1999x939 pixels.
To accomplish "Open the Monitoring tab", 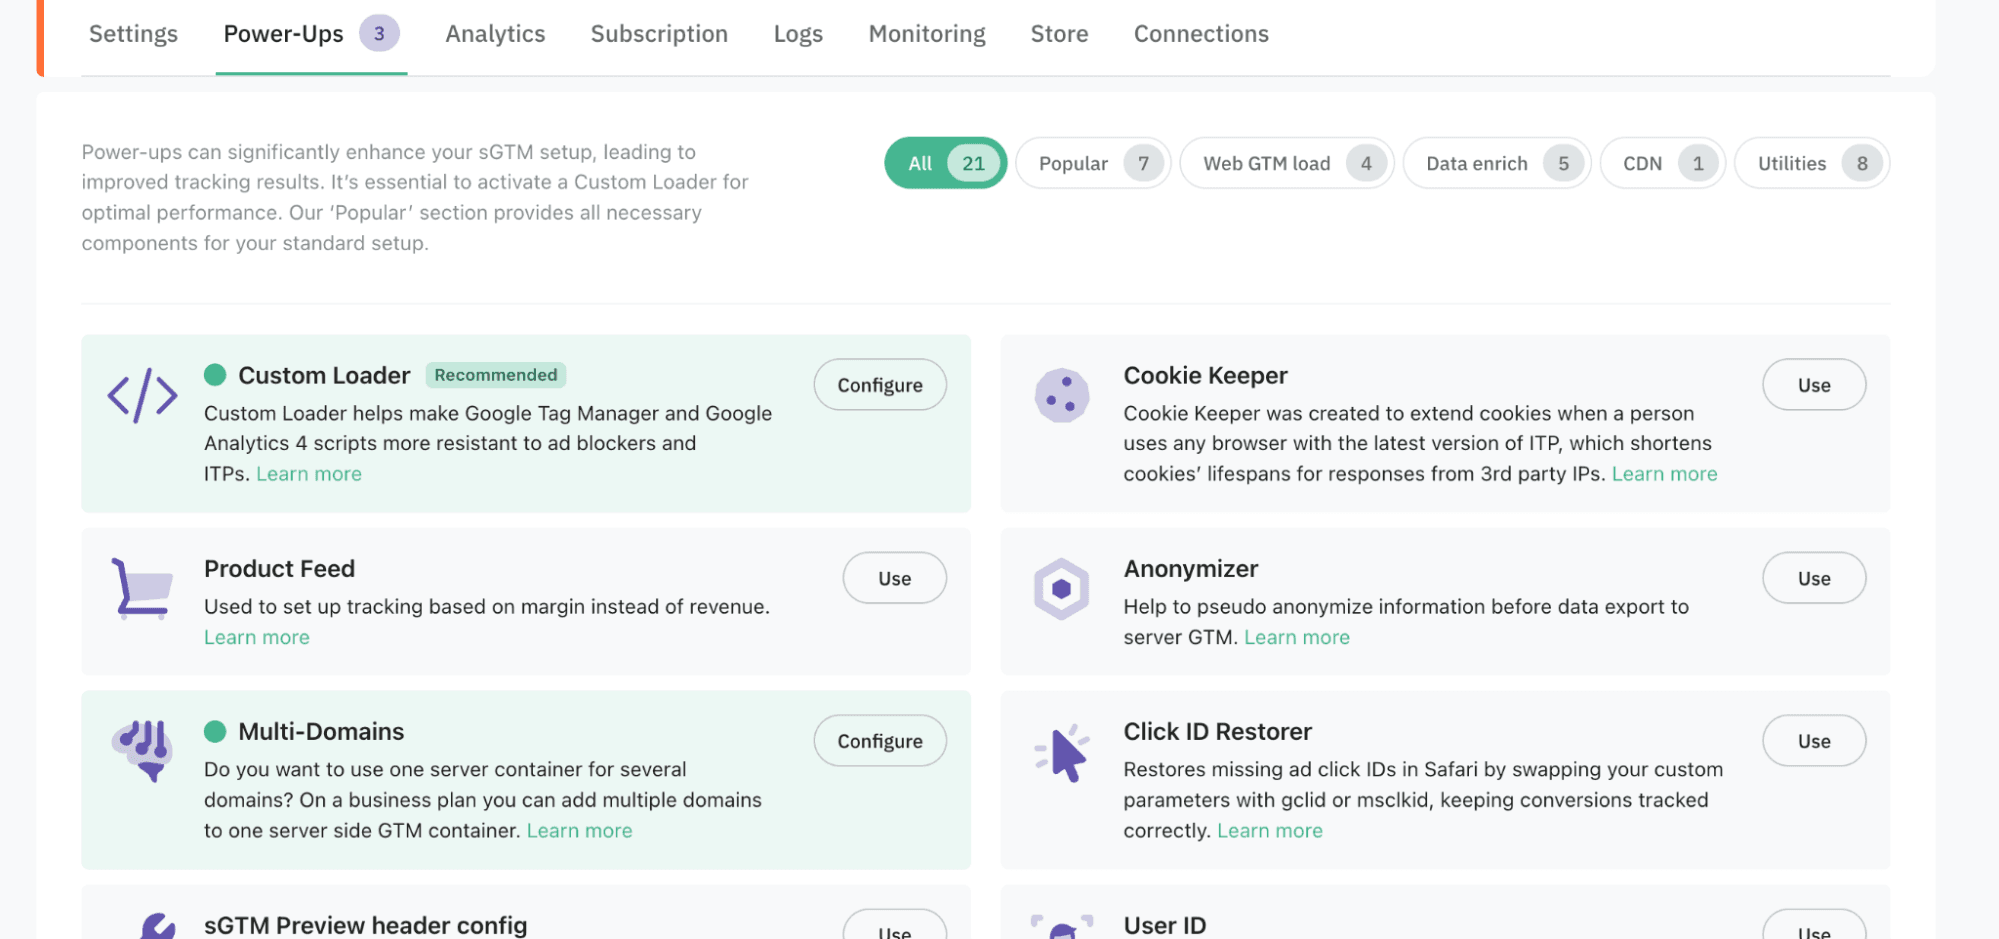I will 925,33.
